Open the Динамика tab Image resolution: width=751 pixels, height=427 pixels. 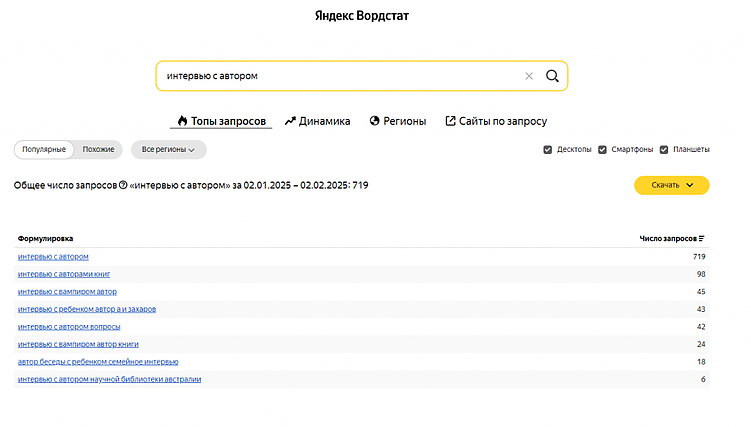(x=324, y=121)
